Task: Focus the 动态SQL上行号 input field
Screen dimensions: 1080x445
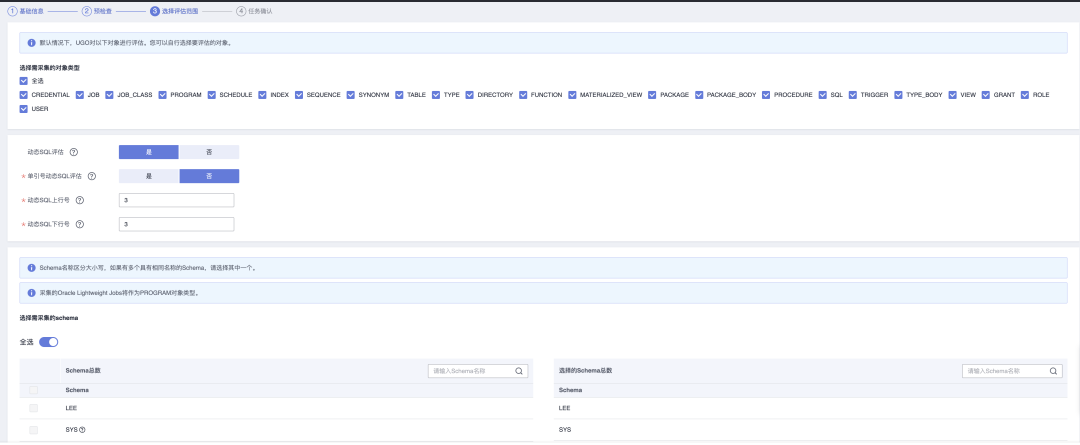Action: (176, 200)
